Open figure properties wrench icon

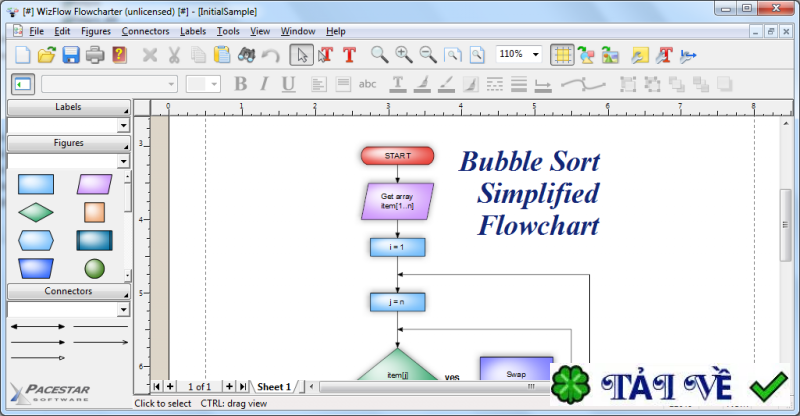coord(640,55)
